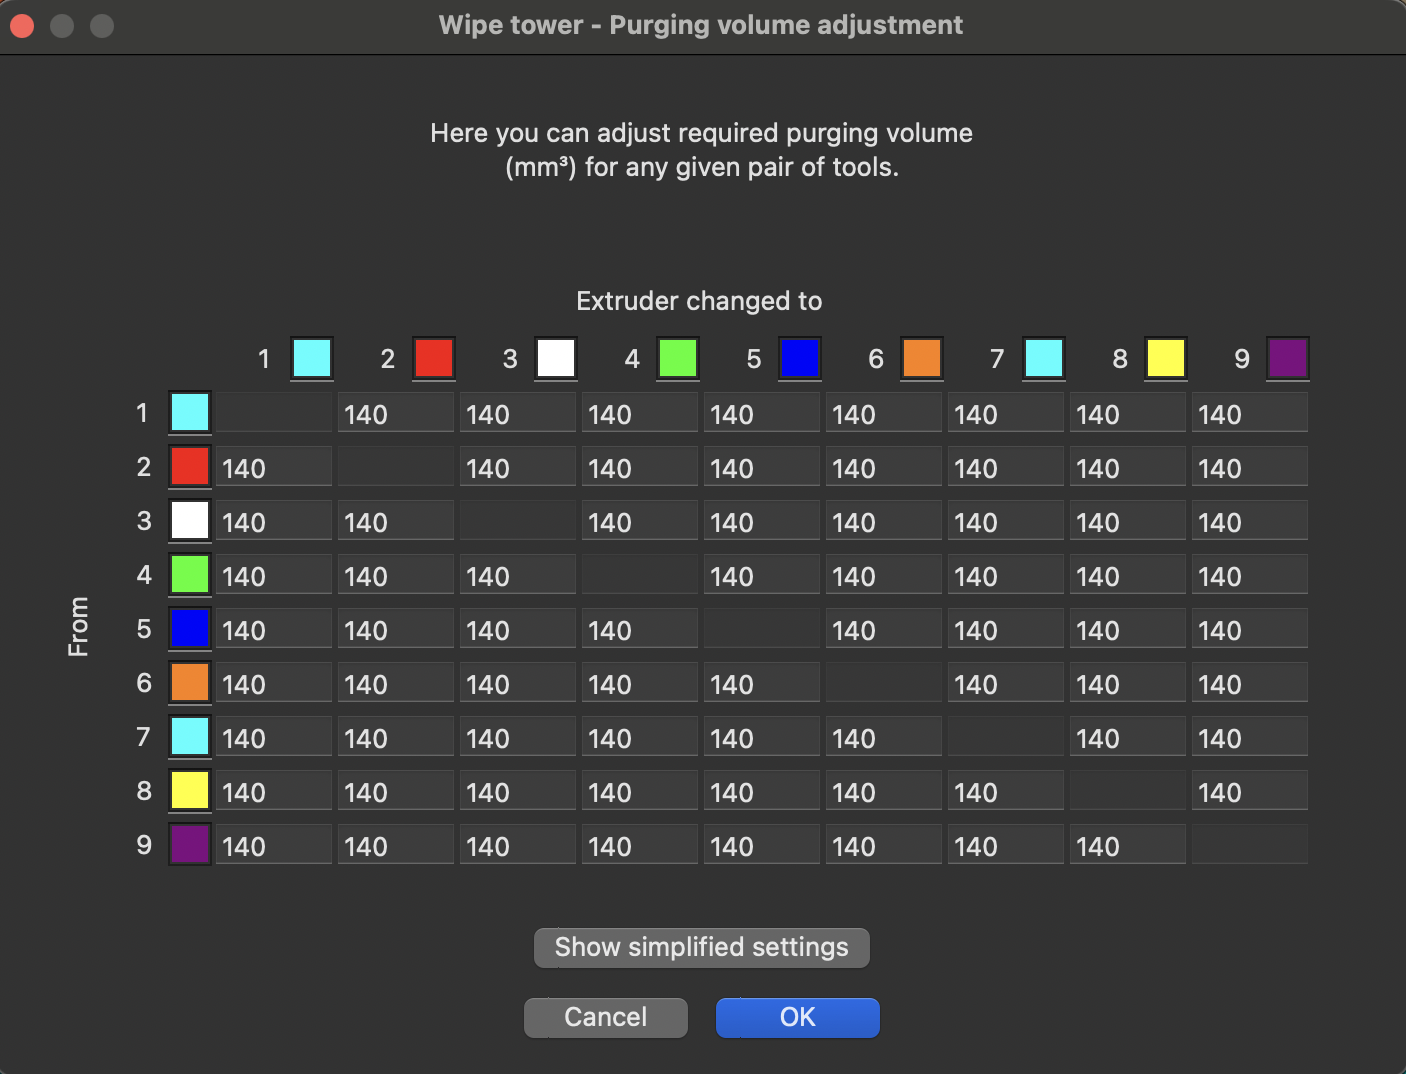Click the white swatch in row 3

(190, 520)
